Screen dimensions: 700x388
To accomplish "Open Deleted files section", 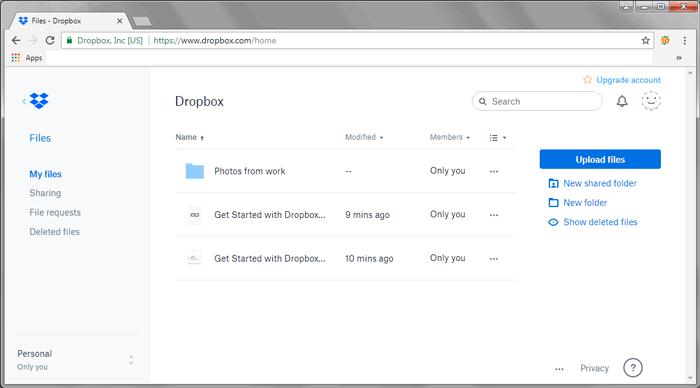I will click(54, 232).
